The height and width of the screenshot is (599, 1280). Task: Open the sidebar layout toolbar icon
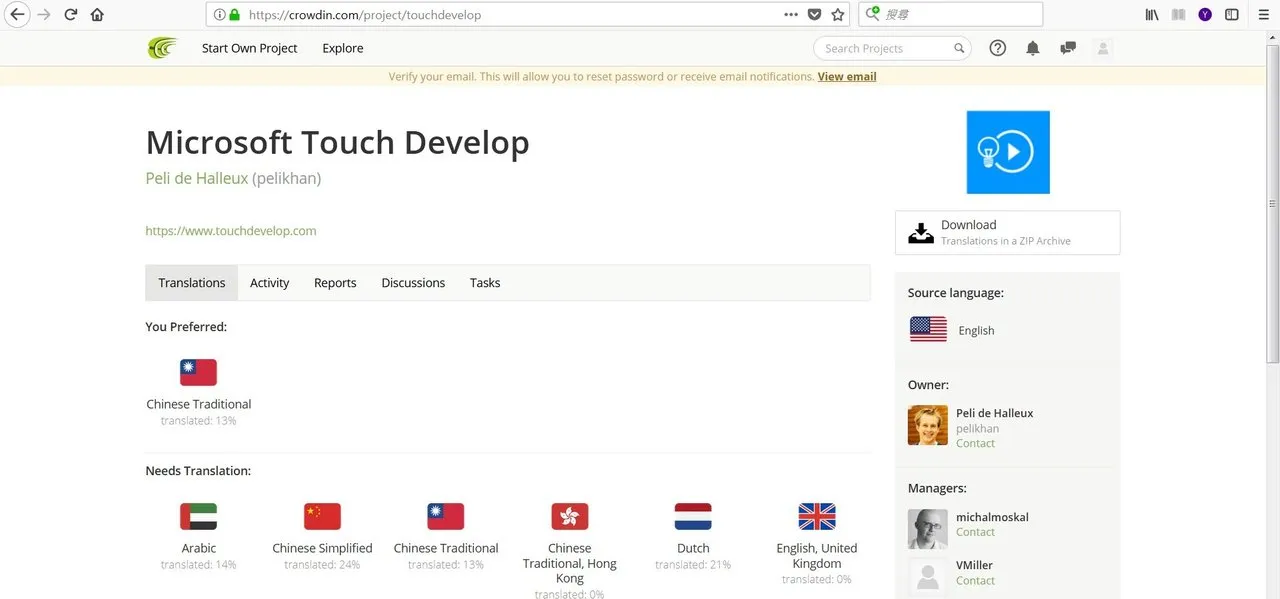click(x=1232, y=15)
